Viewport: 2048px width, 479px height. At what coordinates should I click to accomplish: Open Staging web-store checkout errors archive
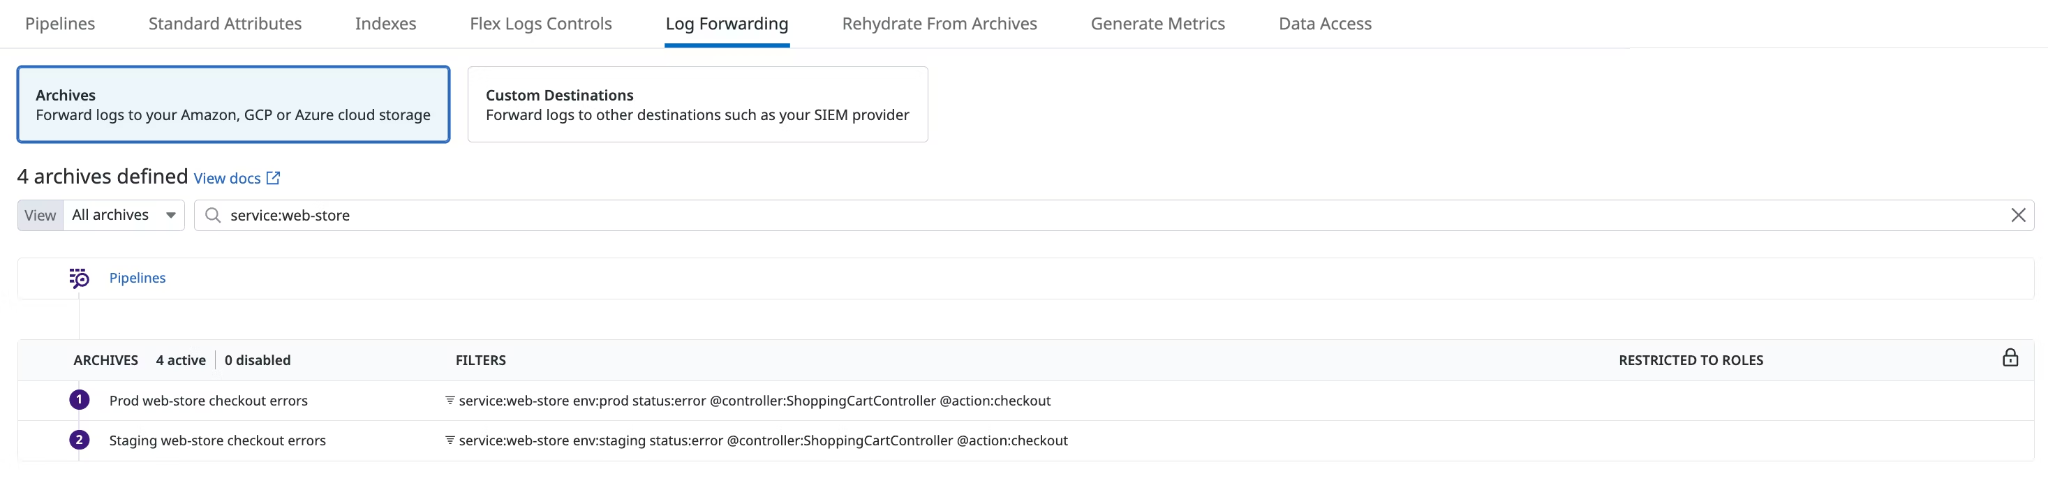click(x=217, y=440)
